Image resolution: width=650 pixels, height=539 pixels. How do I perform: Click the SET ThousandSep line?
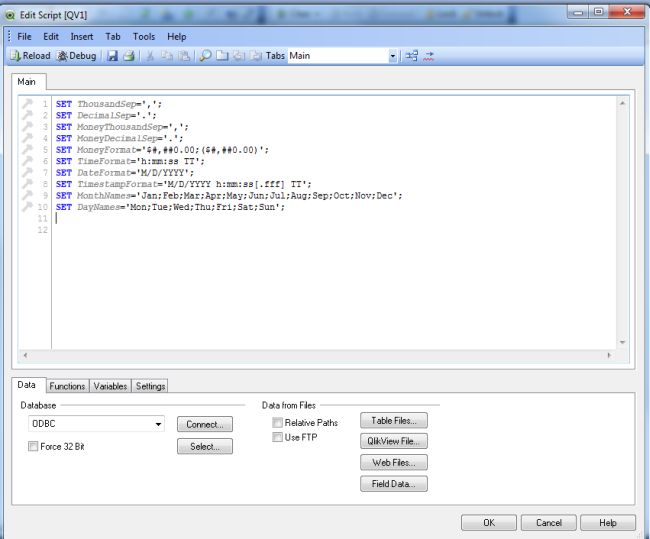109,104
